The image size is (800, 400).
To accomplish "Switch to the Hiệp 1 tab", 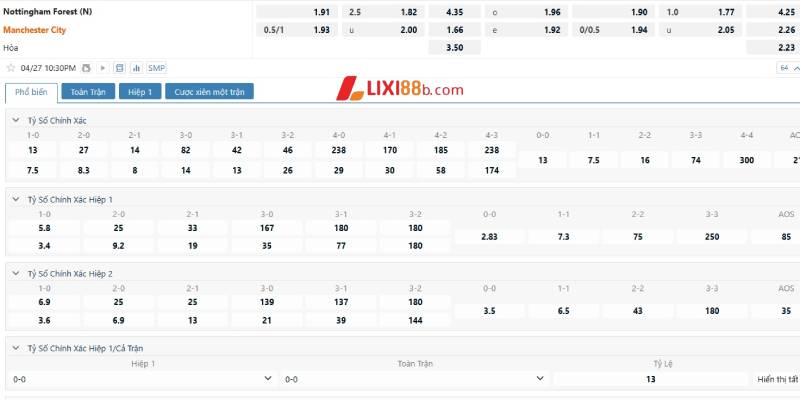I will coord(140,91).
